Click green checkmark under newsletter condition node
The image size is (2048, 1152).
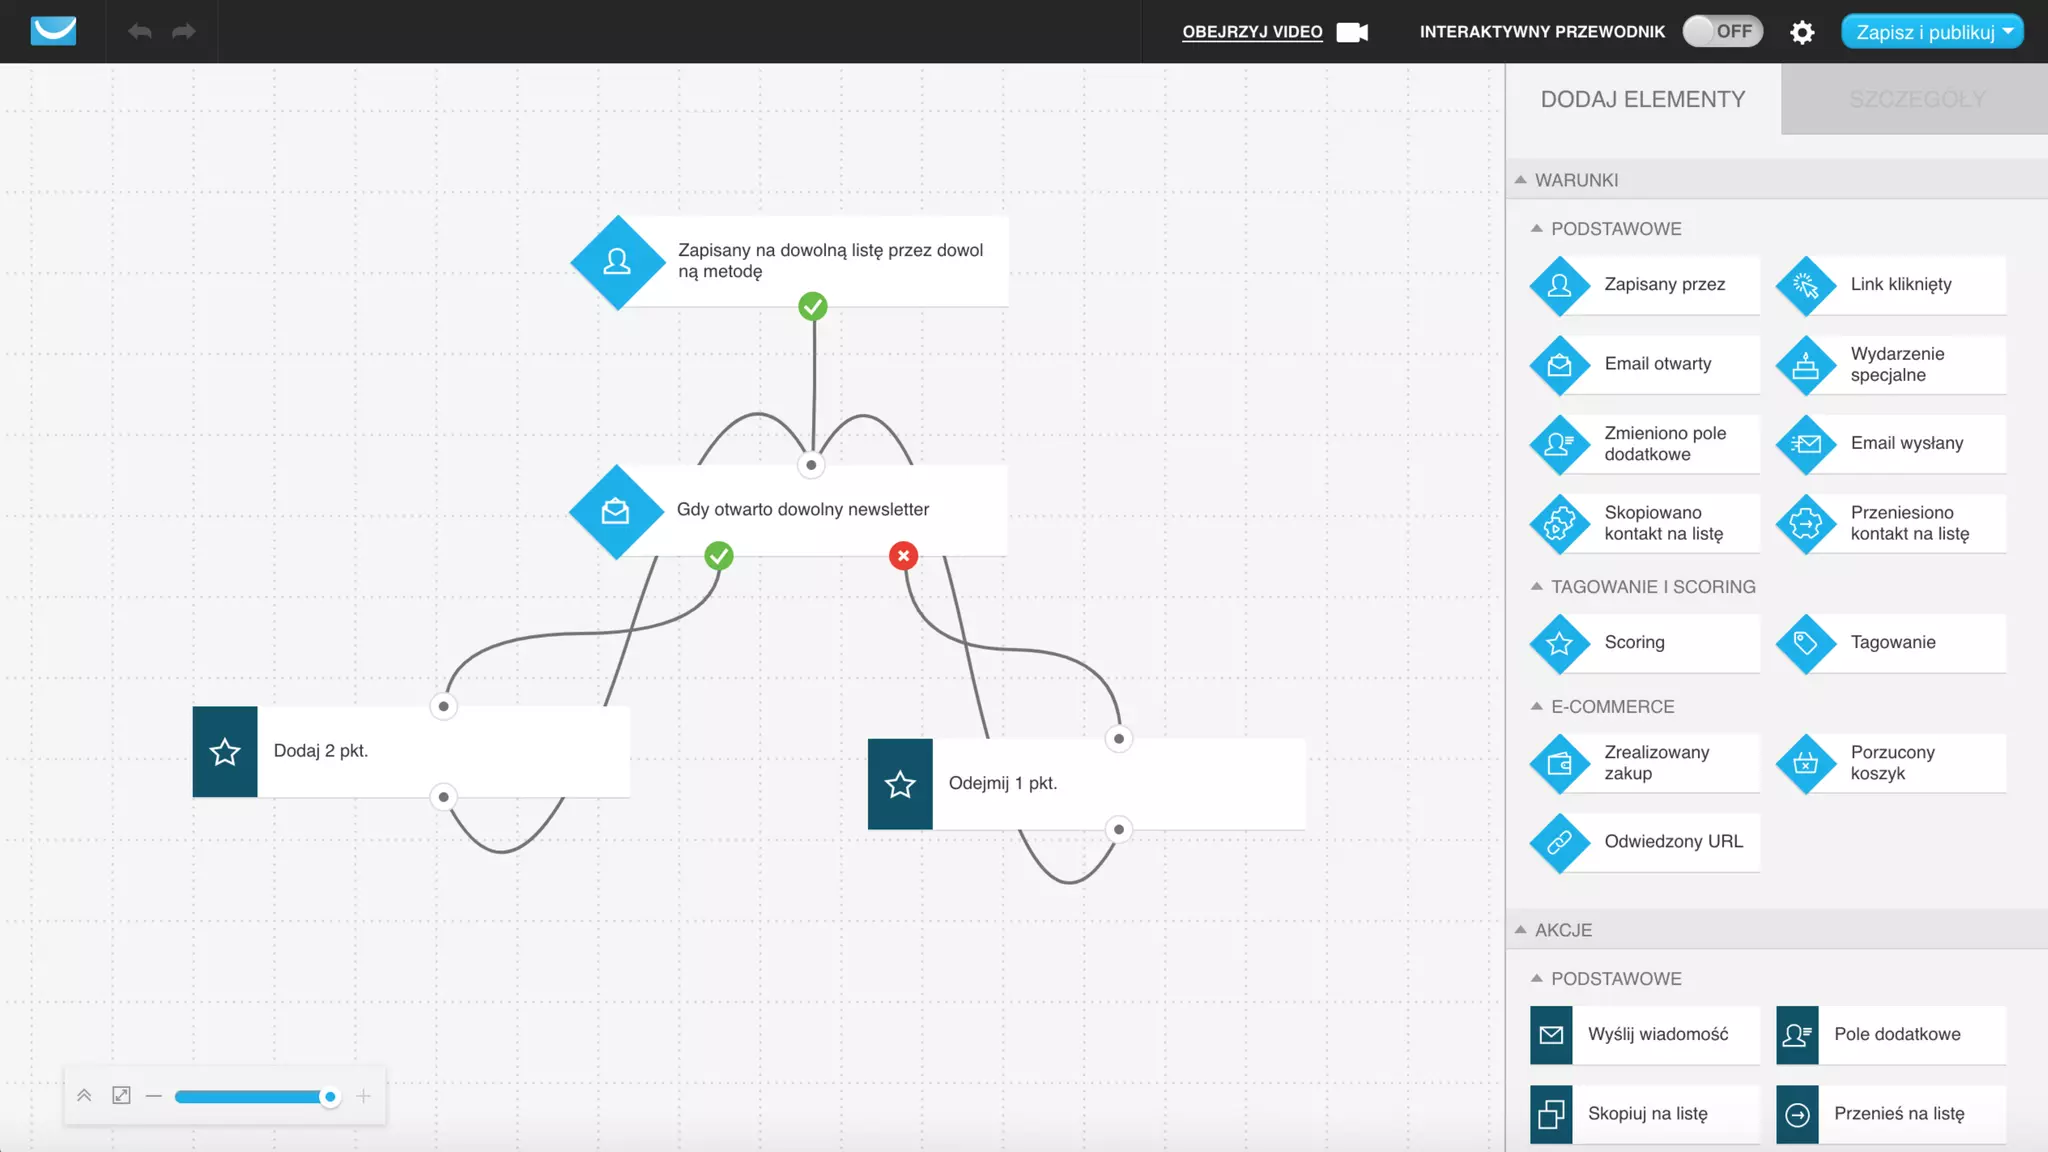coord(719,556)
